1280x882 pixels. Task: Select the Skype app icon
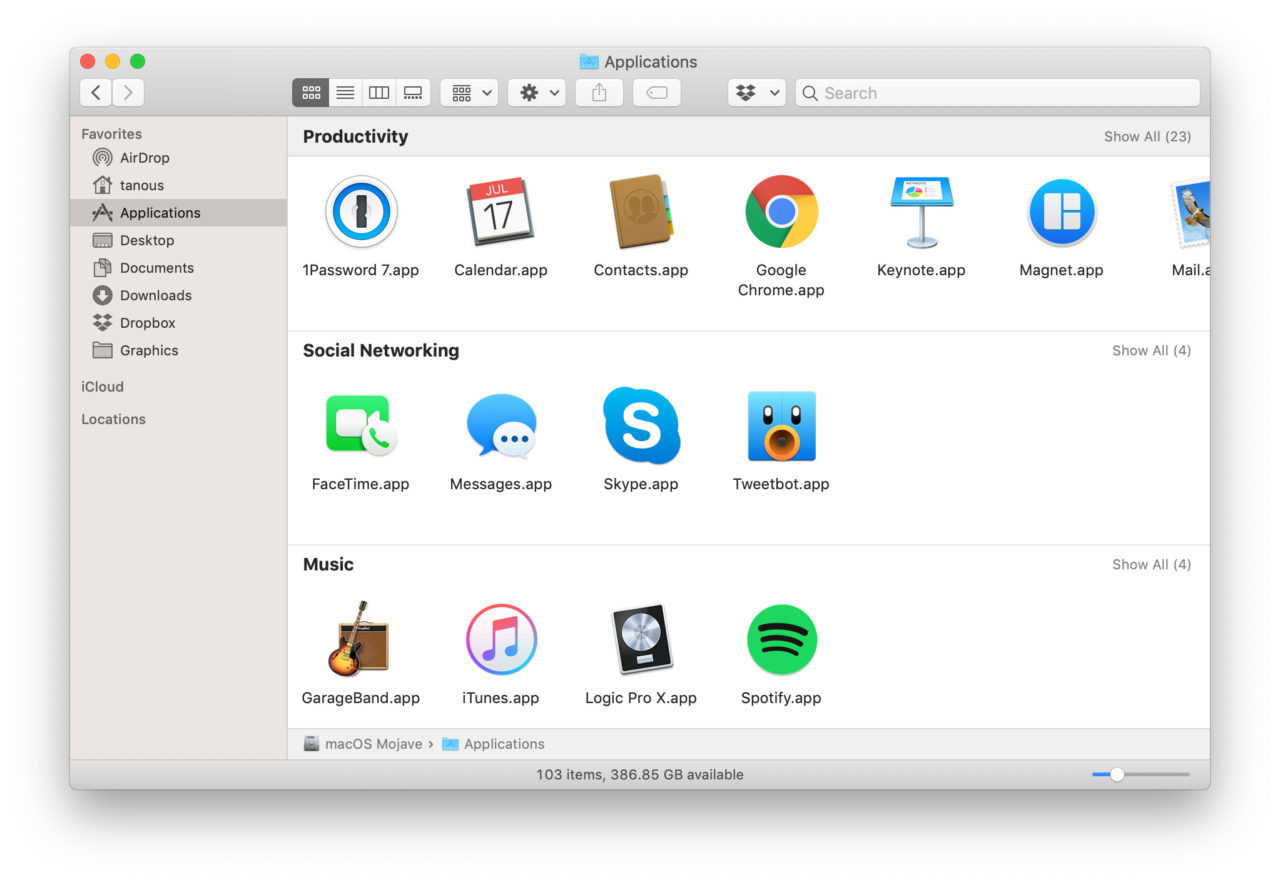click(641, 426)
